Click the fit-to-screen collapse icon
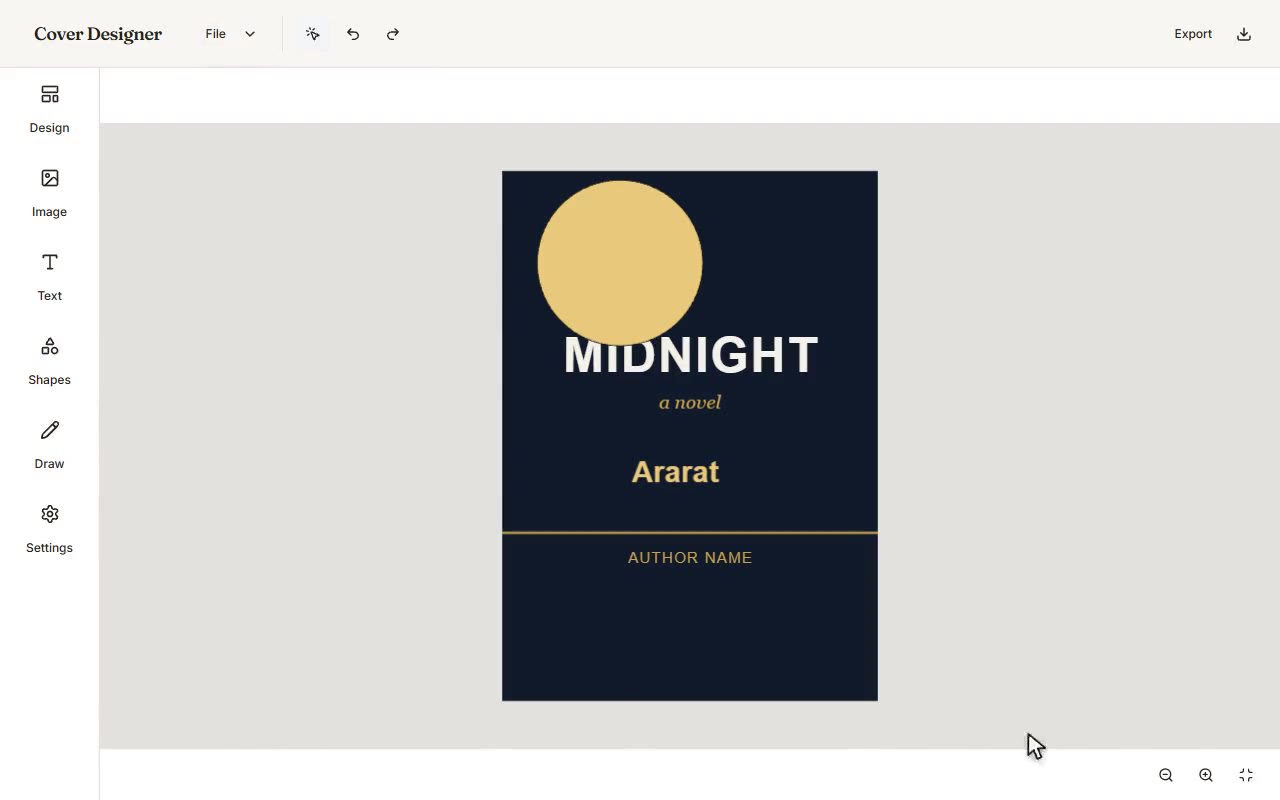This screenshot has height=800, width=1280. click(x=1246, y=775)
